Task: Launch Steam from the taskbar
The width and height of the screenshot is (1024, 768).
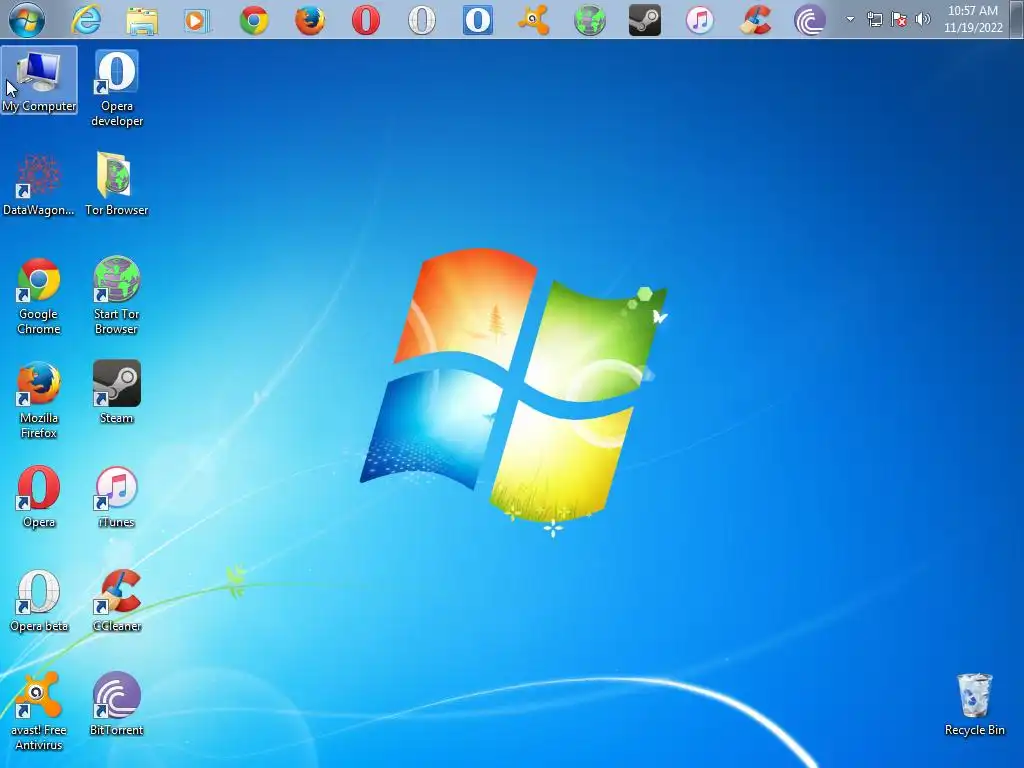Action: coord(645,20)
